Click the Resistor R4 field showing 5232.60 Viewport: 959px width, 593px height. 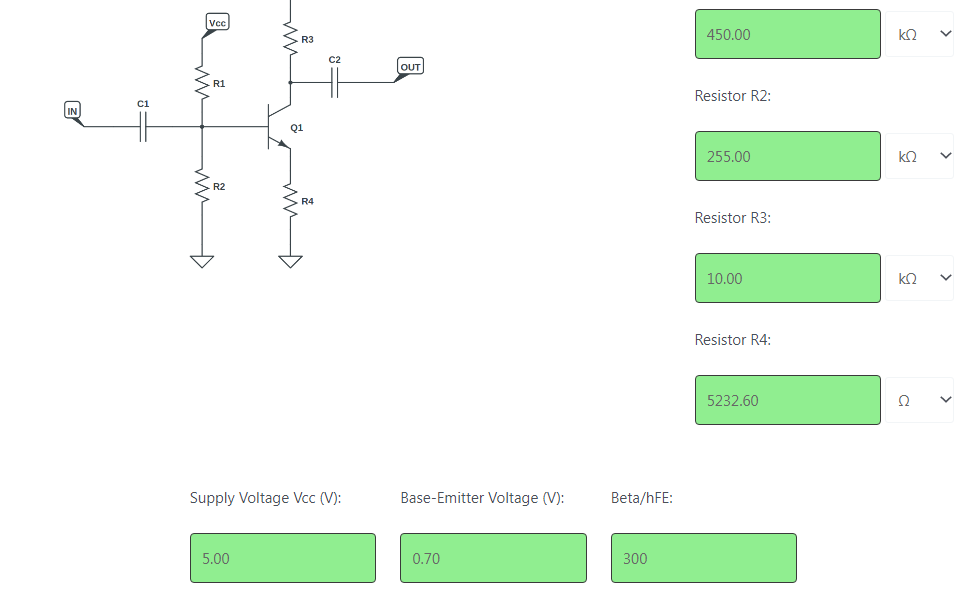(788, 400)
